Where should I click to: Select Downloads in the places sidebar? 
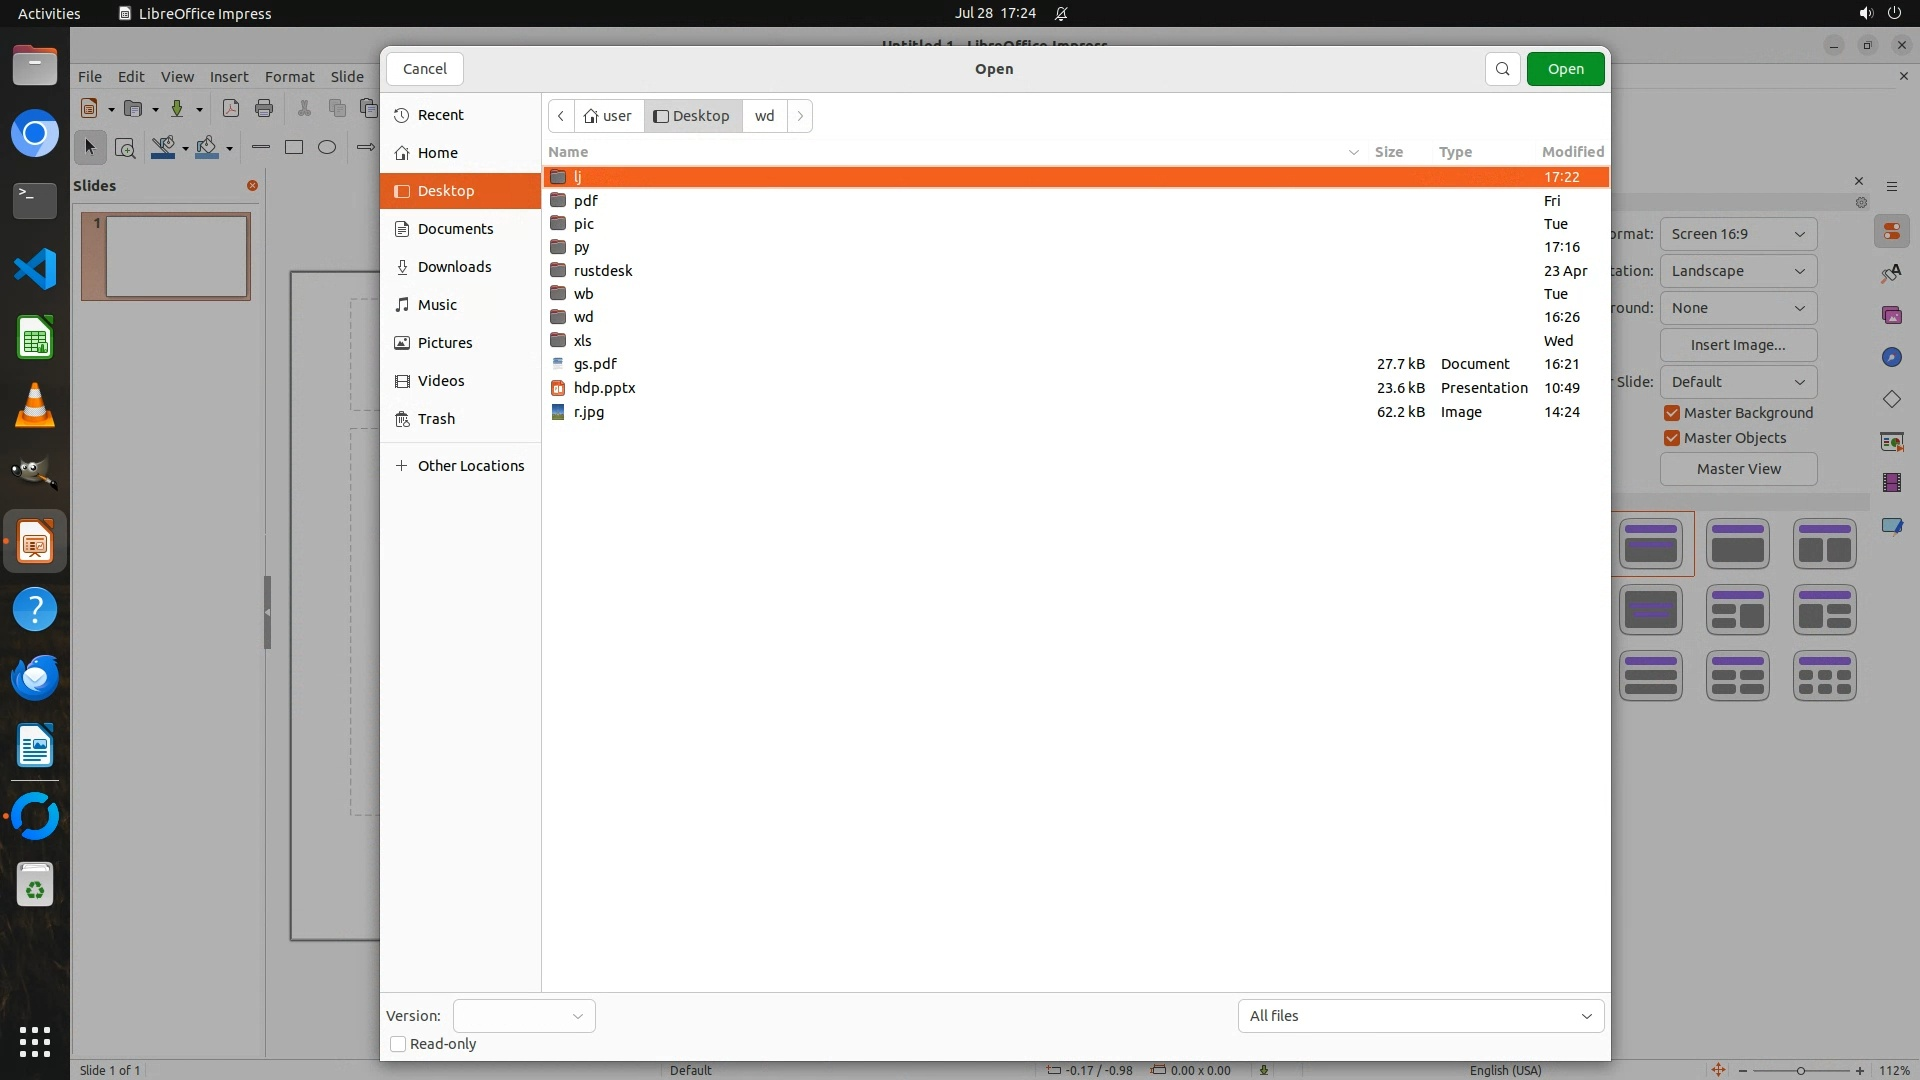tap(454, 267)
